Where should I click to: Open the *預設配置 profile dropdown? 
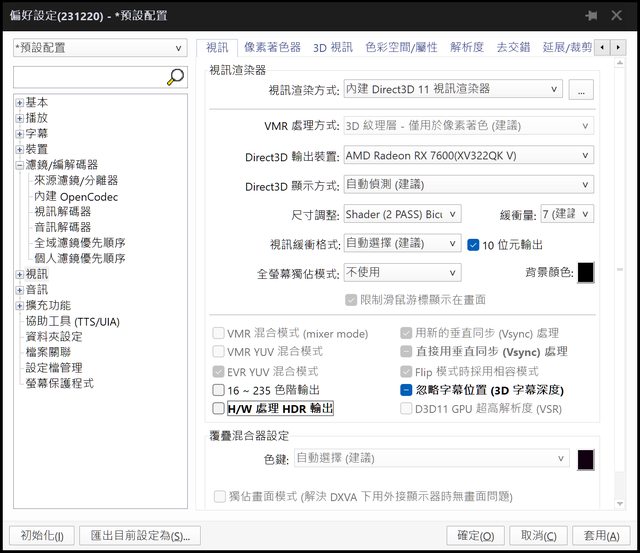[x=98, y=48]
